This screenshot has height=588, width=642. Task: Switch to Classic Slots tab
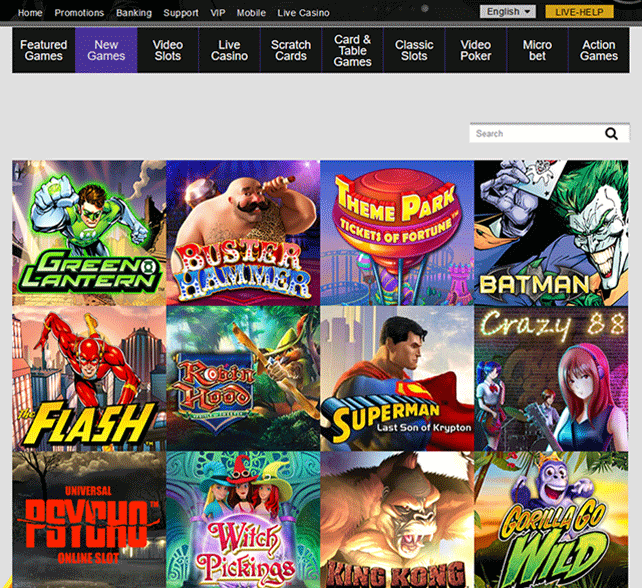coord(414,50)
